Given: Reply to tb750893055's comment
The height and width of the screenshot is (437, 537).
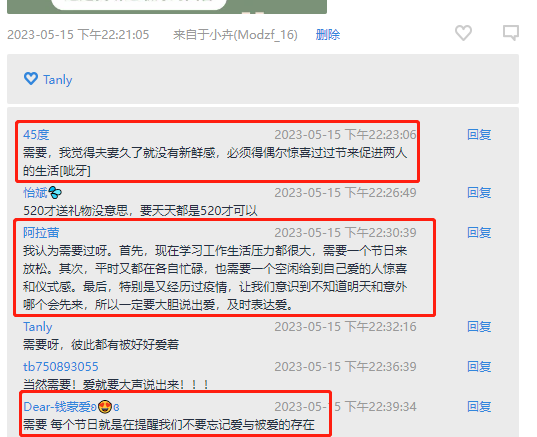Looking at the screenshot, I should pos(479,366).
